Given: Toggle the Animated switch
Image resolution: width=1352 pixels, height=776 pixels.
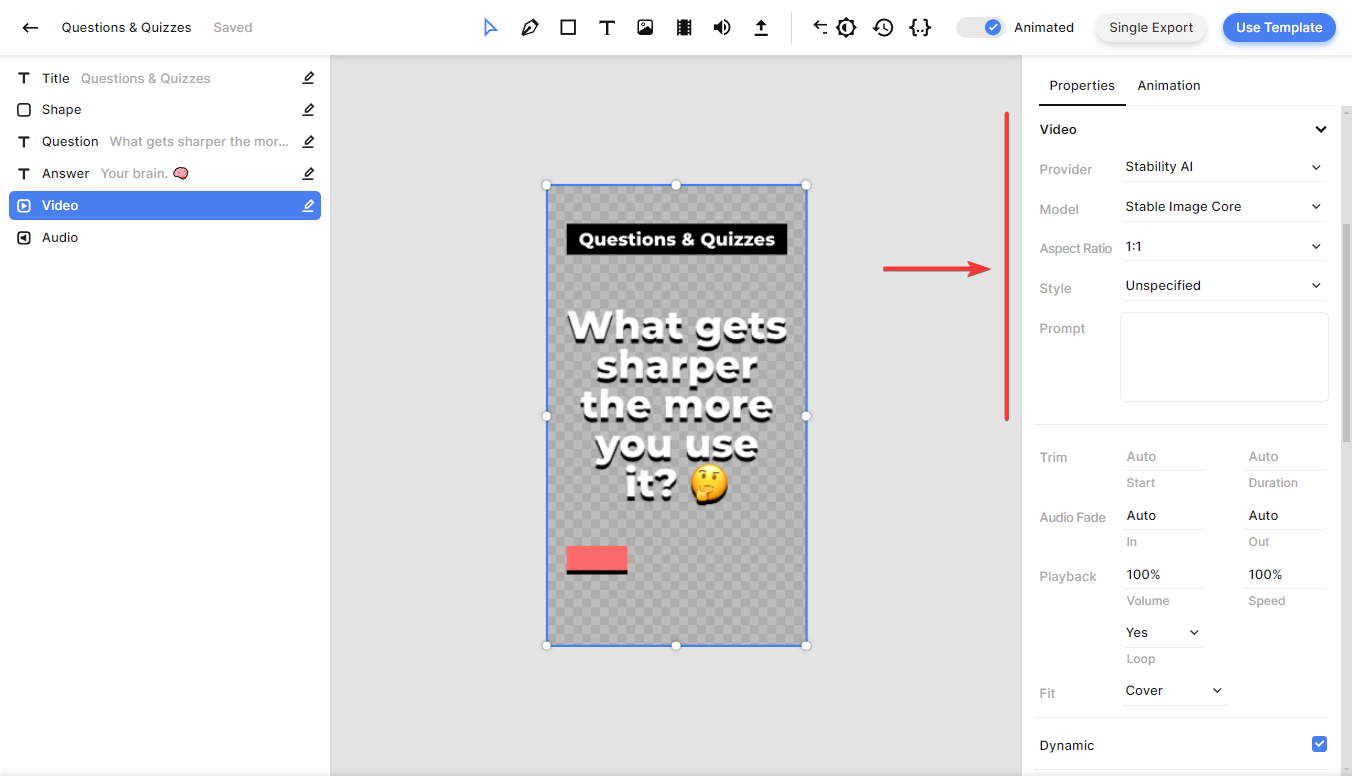Looking at the screenshot, I should click(980, 28).
